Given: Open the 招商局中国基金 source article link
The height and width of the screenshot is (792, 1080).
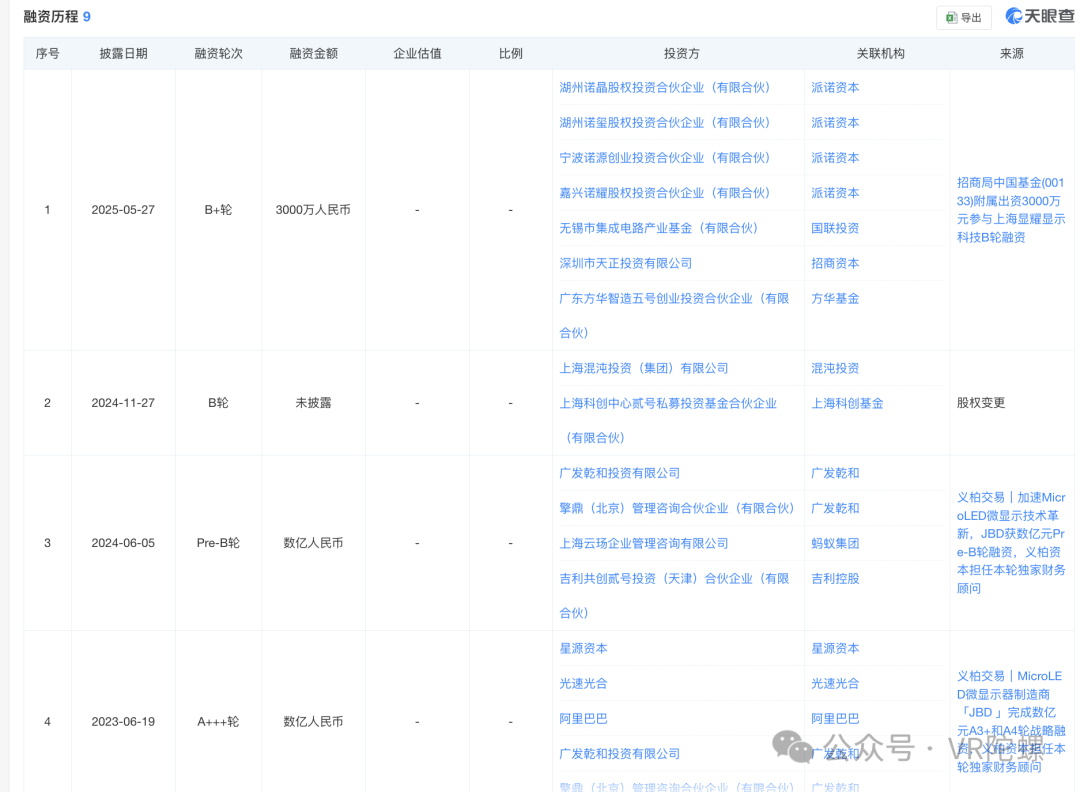Looking at the screenshot, I should 1011,210.
